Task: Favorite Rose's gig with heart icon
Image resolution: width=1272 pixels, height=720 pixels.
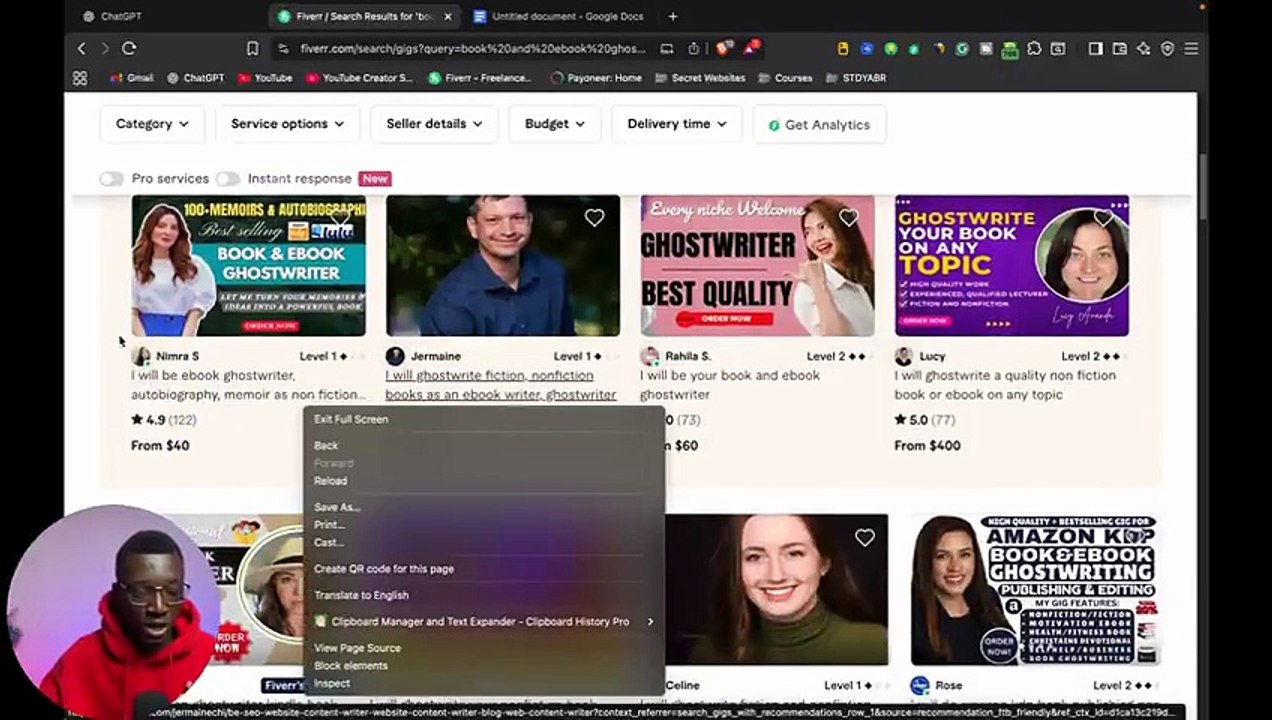Action: click(x=1134, y=538)
